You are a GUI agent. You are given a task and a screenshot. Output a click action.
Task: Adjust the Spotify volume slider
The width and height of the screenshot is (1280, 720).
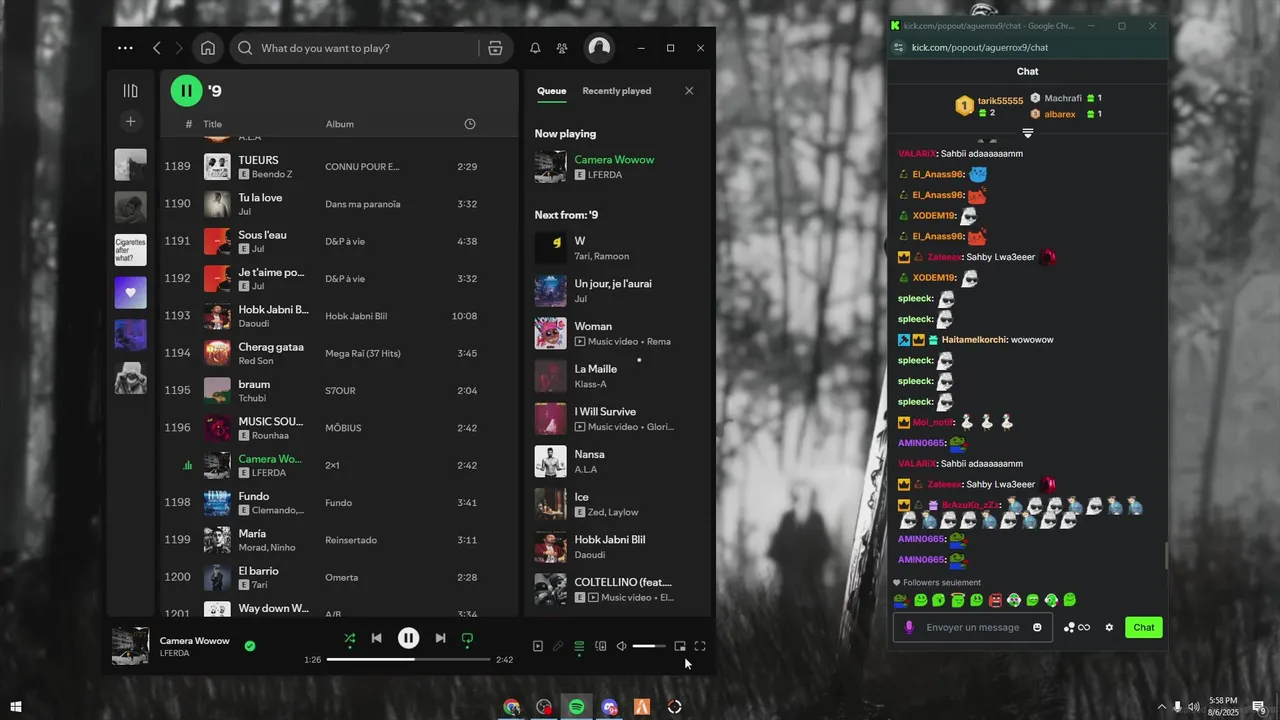pos(649,646)
